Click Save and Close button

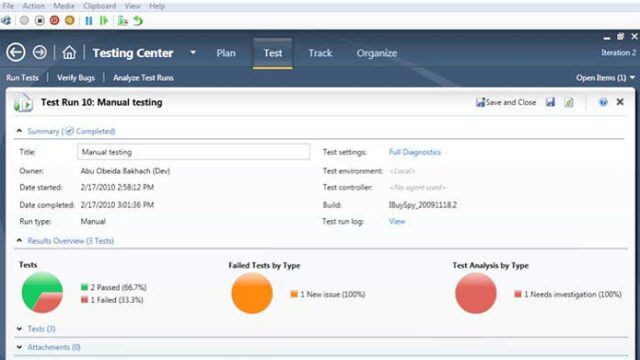tap(506, 102)
